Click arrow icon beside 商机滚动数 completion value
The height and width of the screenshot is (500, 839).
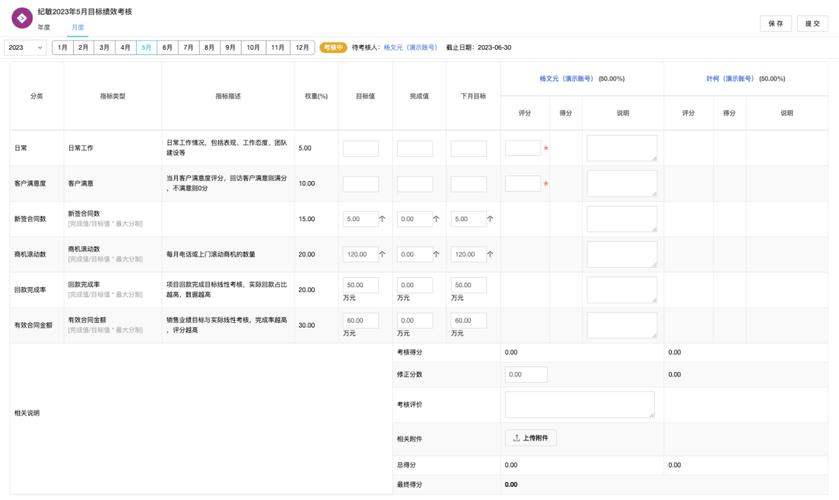coord(436,254)
